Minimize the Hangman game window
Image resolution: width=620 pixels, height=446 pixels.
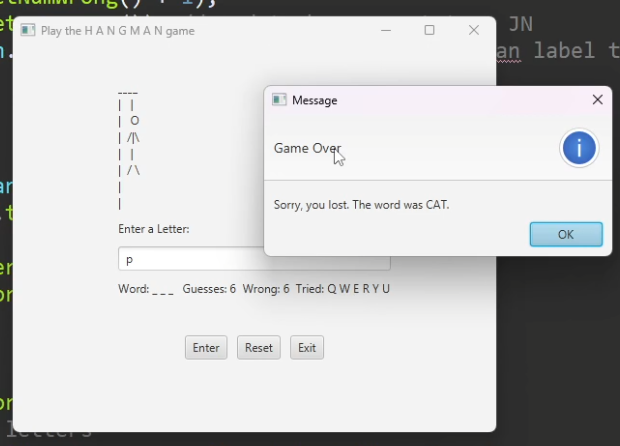pos(386,31)
